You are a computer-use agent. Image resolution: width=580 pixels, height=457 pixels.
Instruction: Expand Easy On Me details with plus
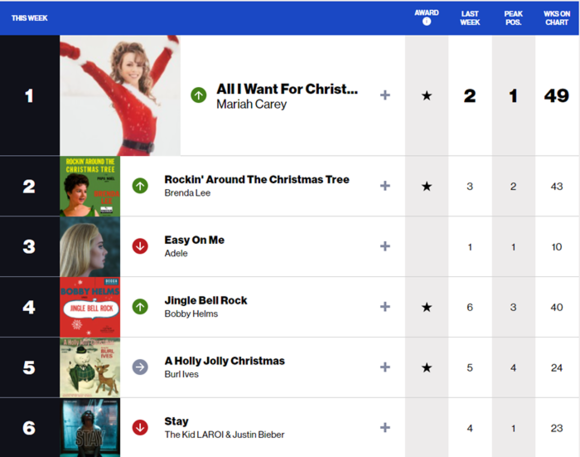(385, 246)
